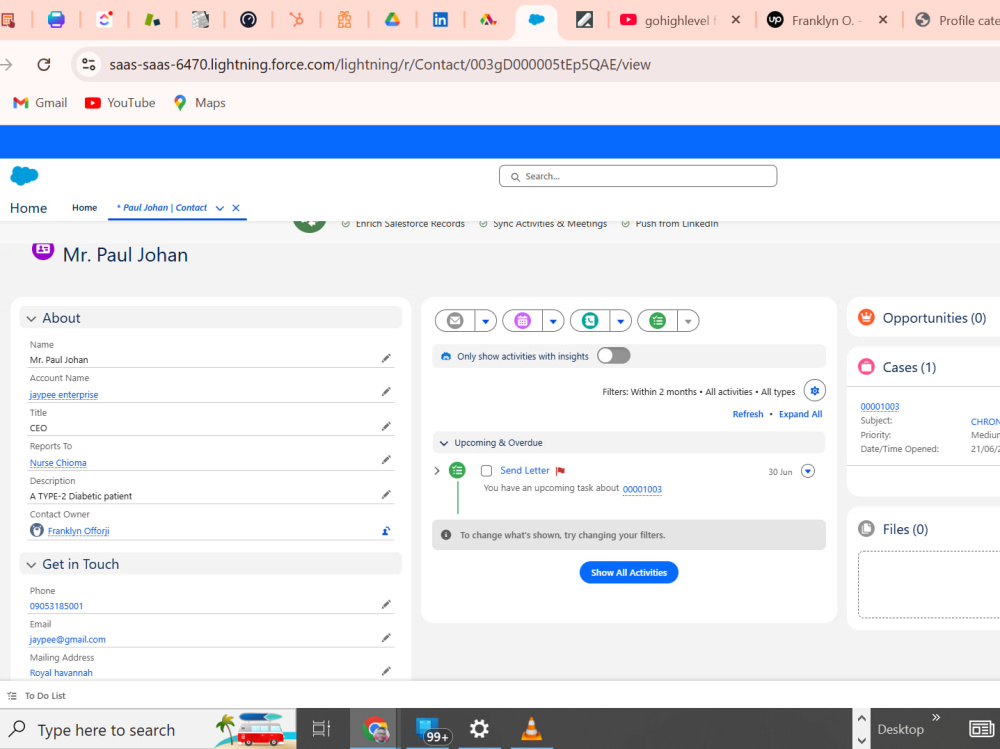Viewport: 1000px width, 749px height.
Task: Open the Maps bookmark
Action: (x=200, y=103)
